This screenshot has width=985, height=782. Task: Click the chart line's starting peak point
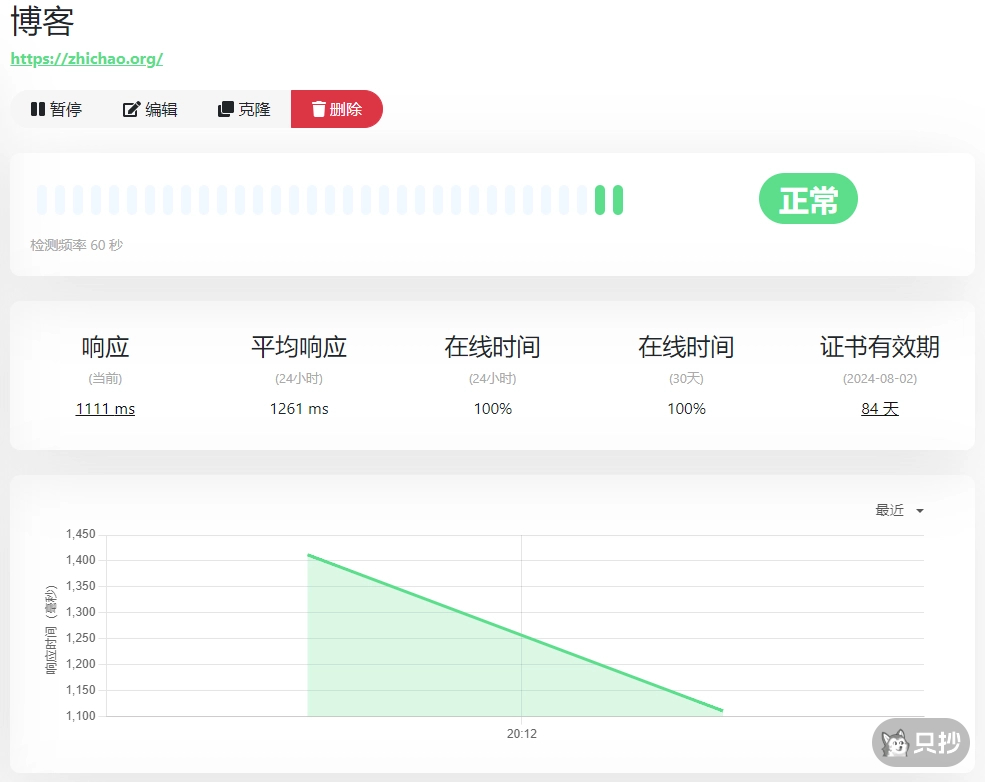tap(308, 554)
